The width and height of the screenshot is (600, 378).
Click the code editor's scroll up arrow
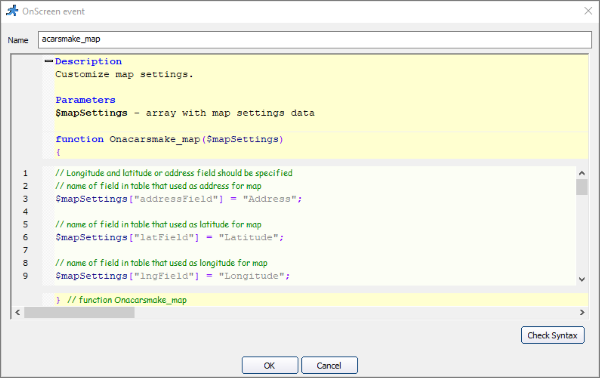click(582, 173)
